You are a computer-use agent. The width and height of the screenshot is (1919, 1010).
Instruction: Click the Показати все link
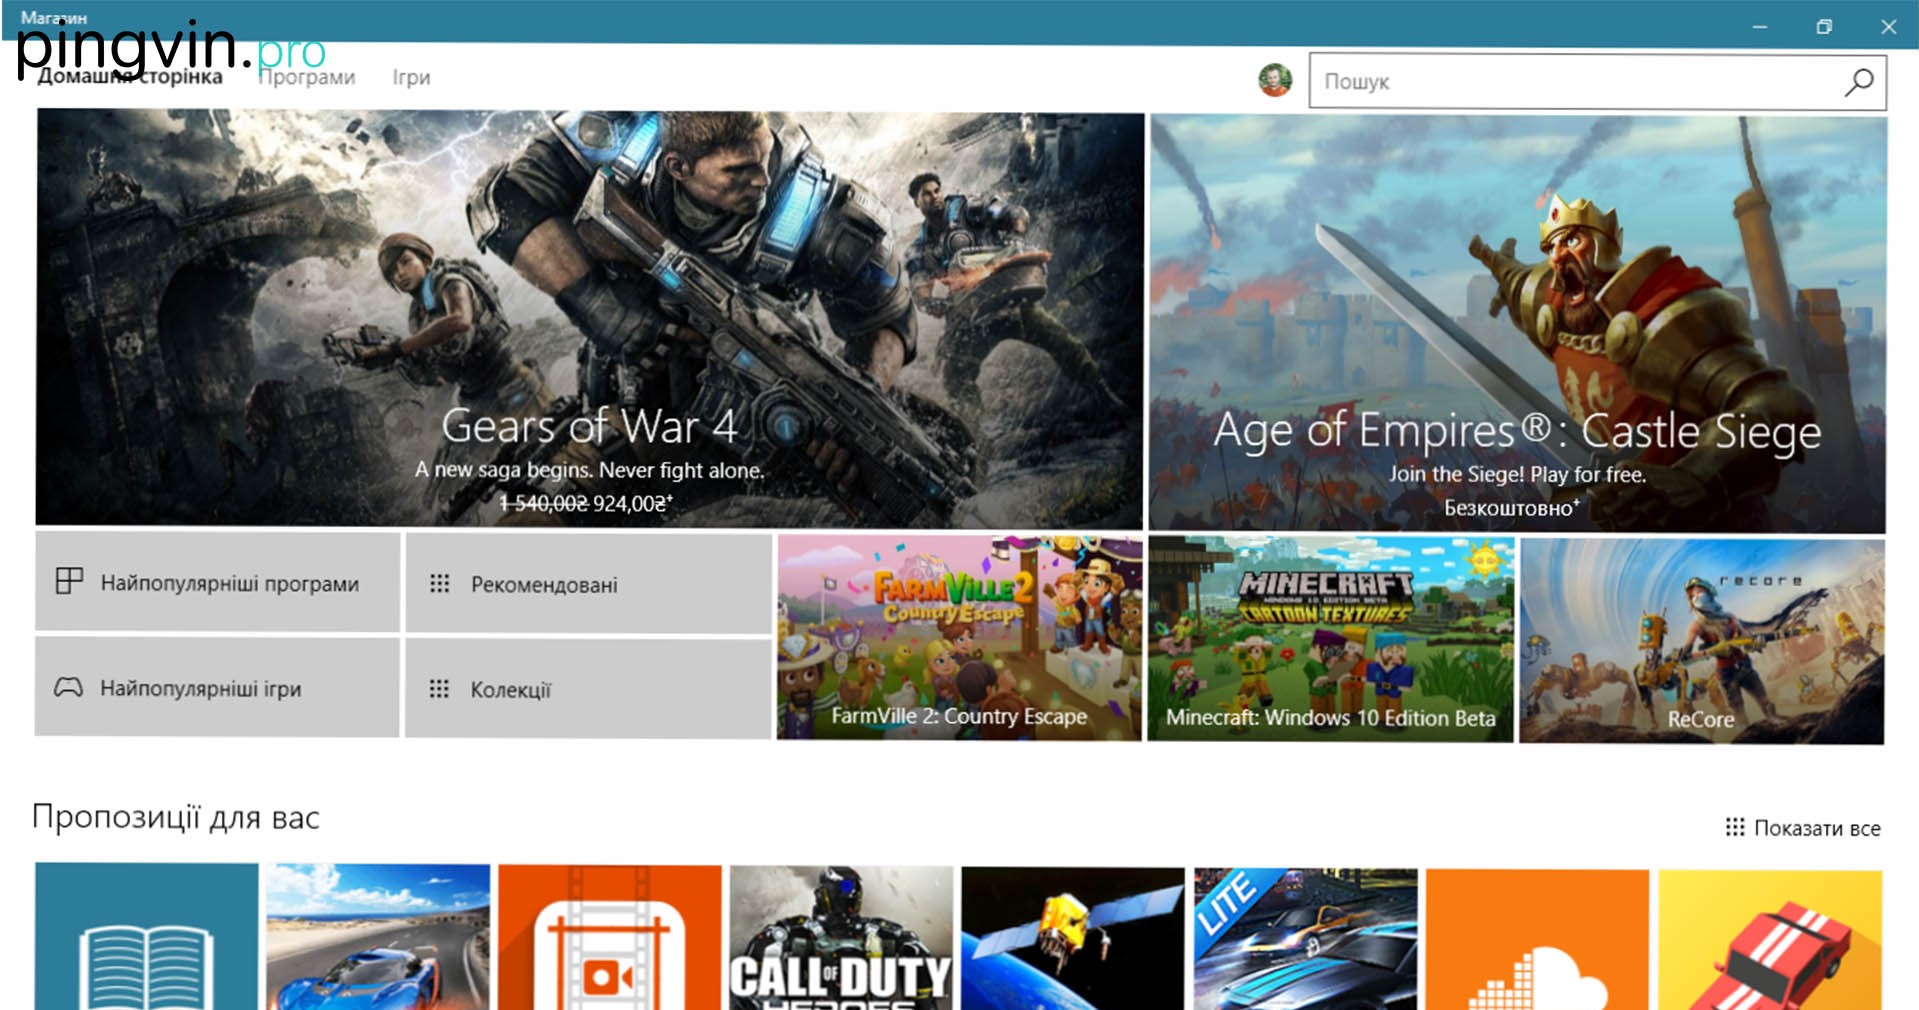pos(1804,828)
